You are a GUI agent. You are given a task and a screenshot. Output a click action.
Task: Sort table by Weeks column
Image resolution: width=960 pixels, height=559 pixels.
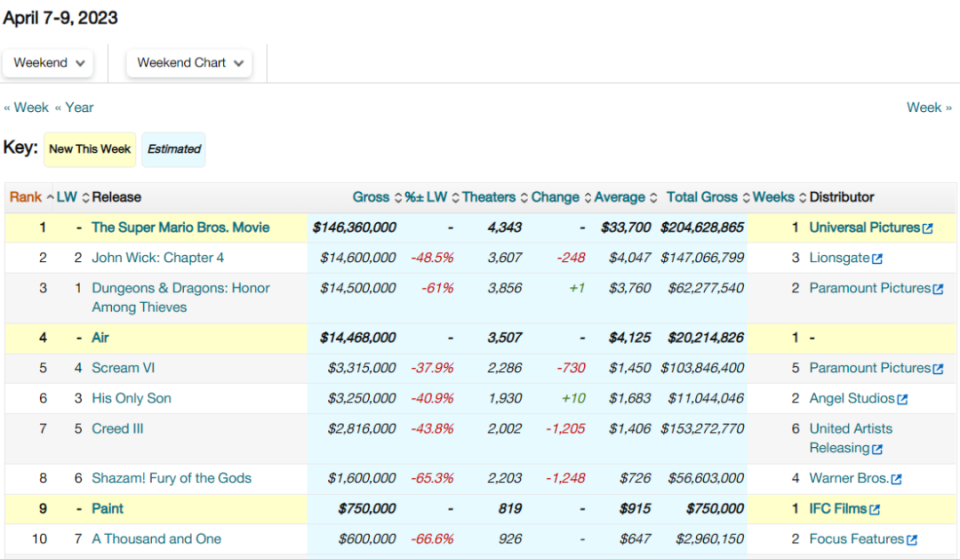click(773, 197)
